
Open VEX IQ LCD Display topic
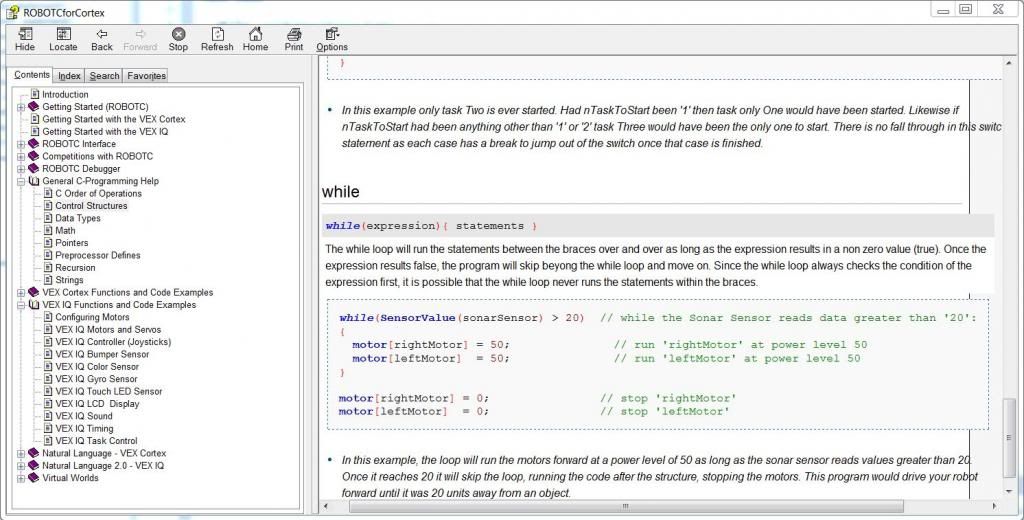97,404
